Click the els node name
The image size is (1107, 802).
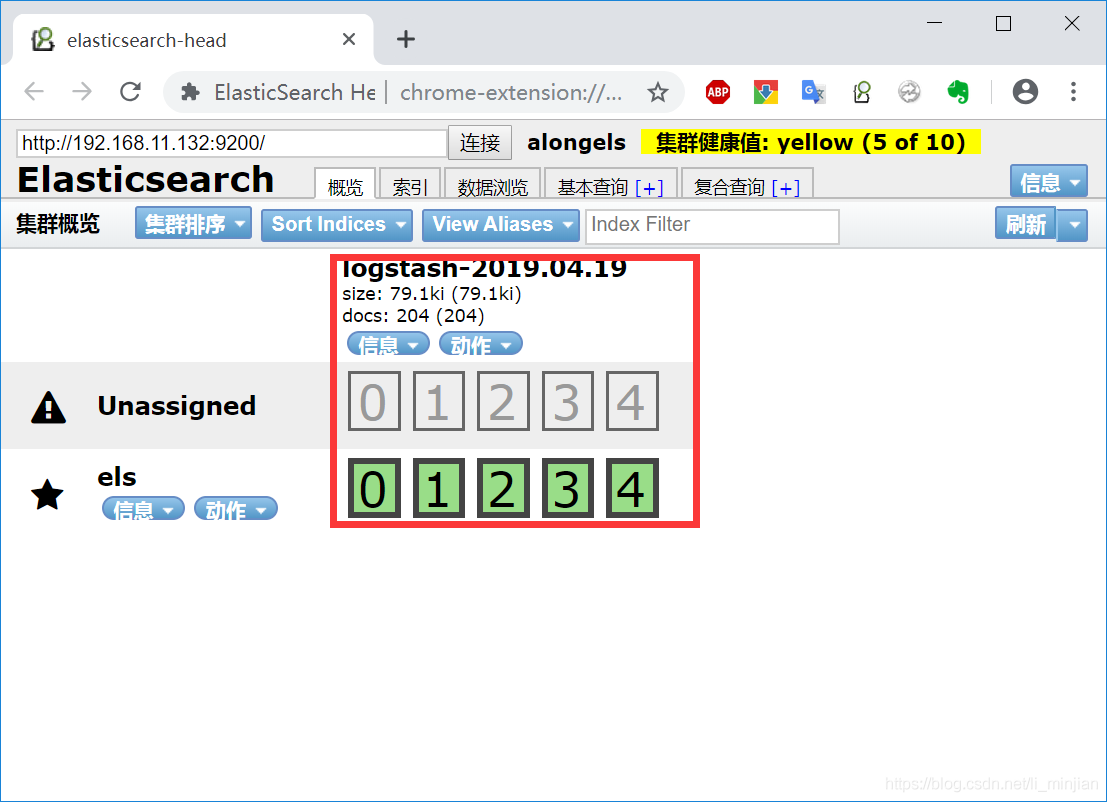[116, 477]
